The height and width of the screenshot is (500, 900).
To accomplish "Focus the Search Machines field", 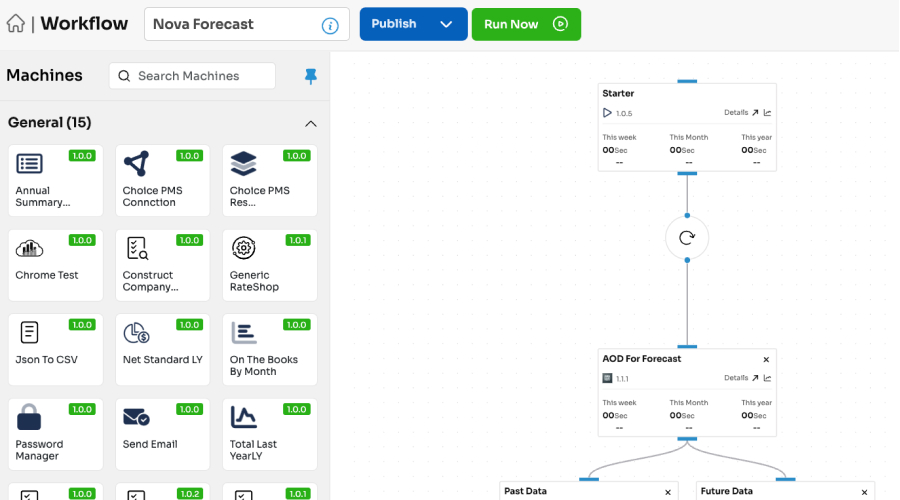I will [192, 76].
